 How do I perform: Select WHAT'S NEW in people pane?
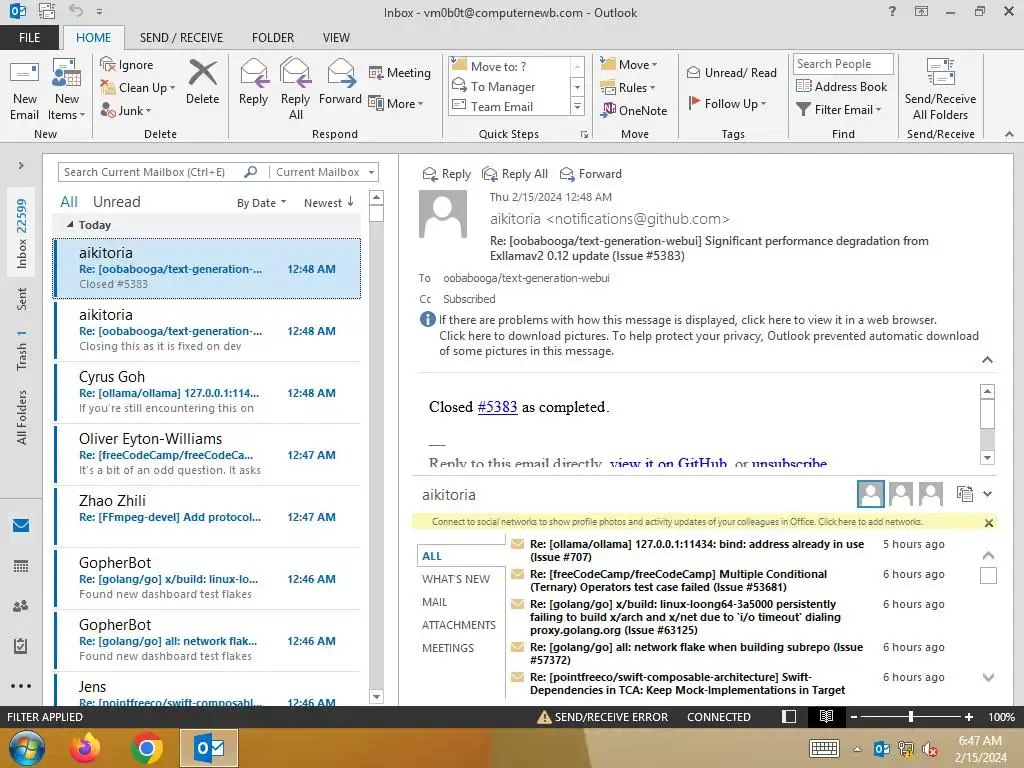[456, 579]
